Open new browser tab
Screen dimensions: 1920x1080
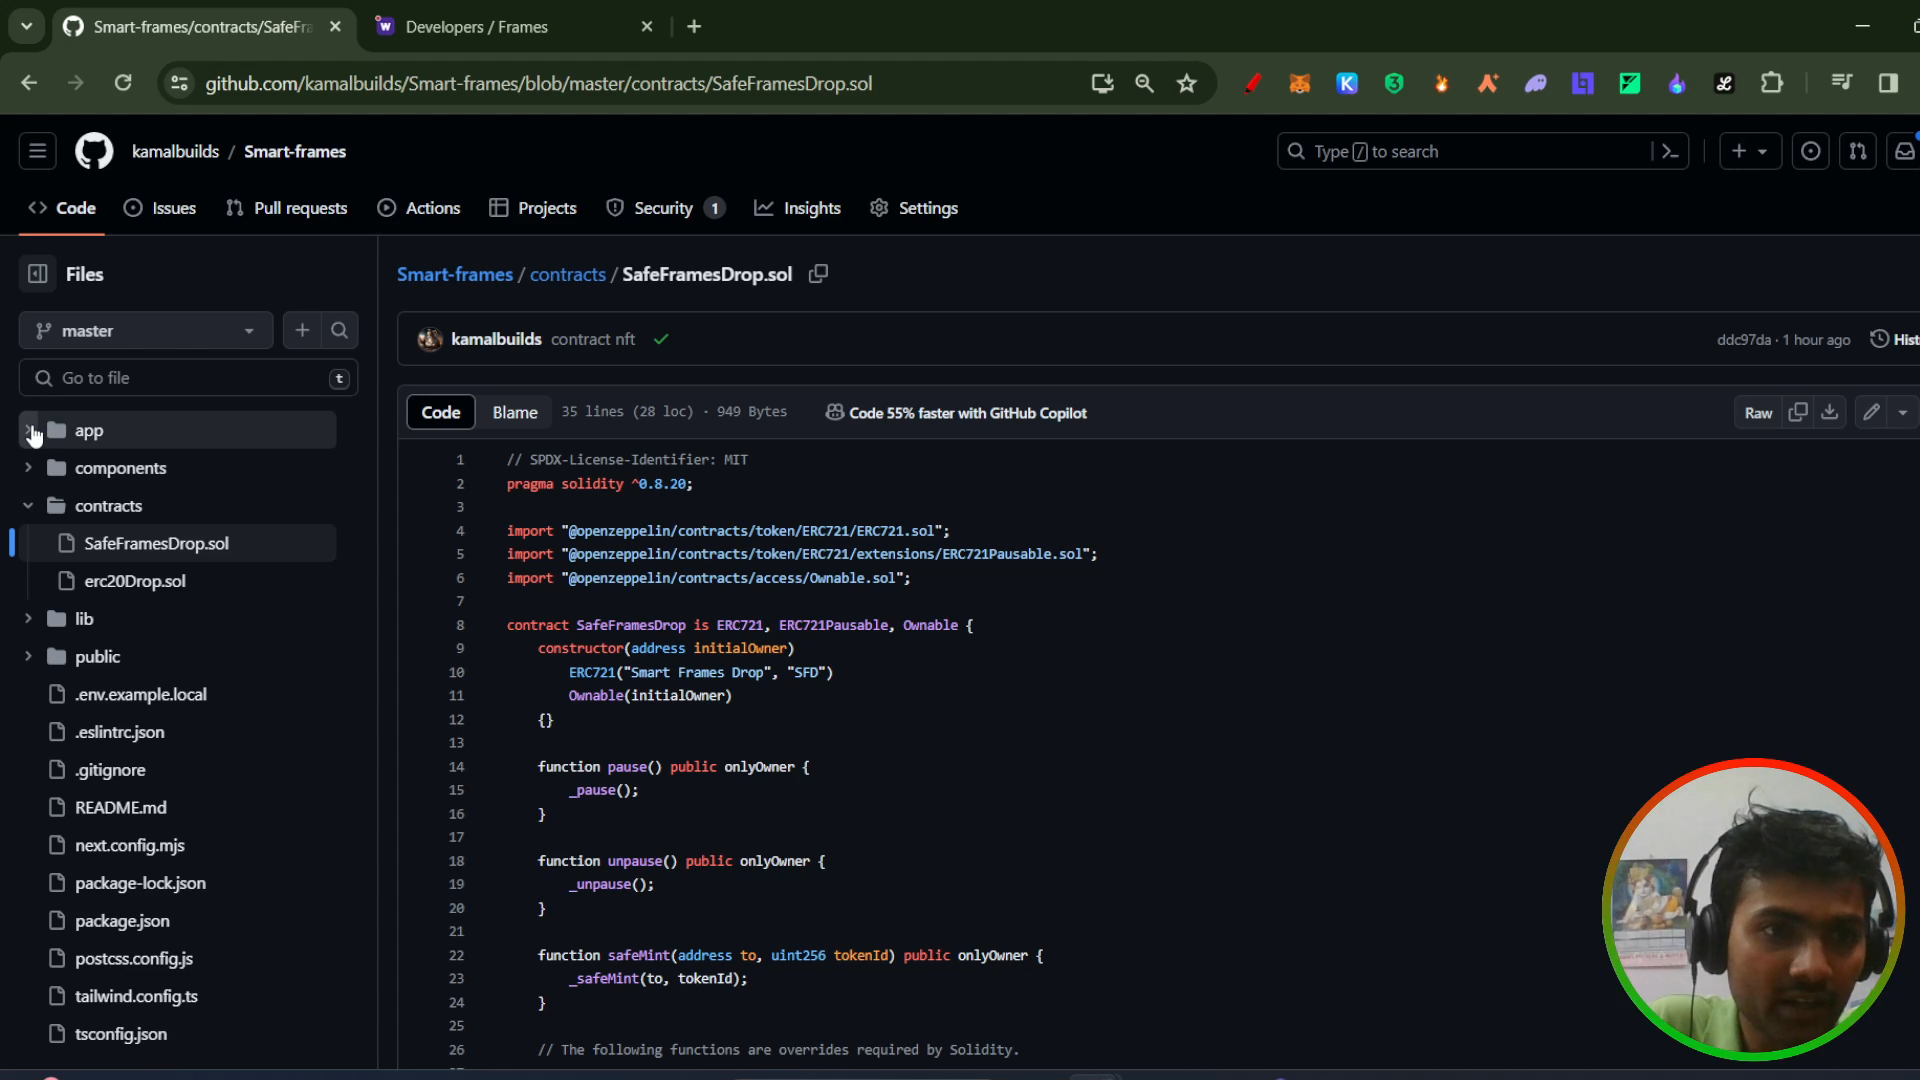(x=694, y=27)
